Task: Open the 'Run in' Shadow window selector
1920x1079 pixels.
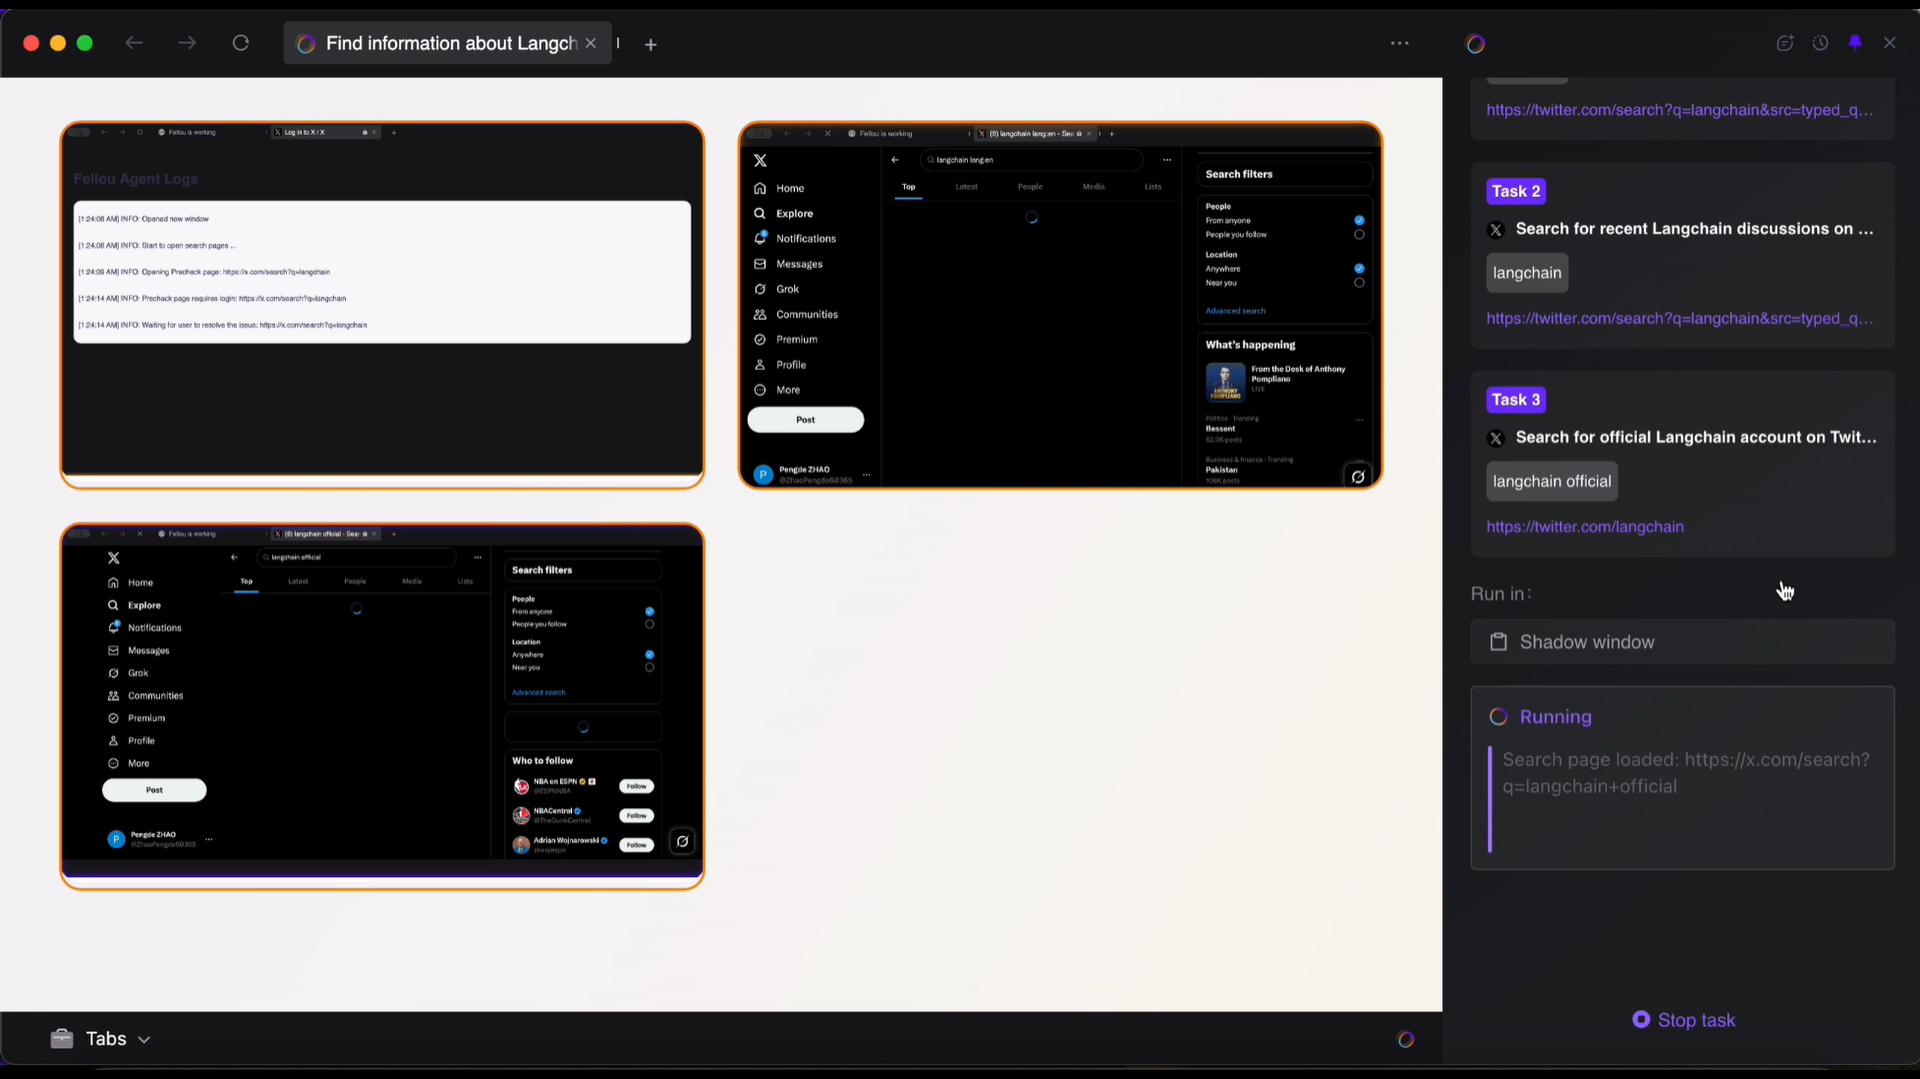Action: (x=1682, y=642)
